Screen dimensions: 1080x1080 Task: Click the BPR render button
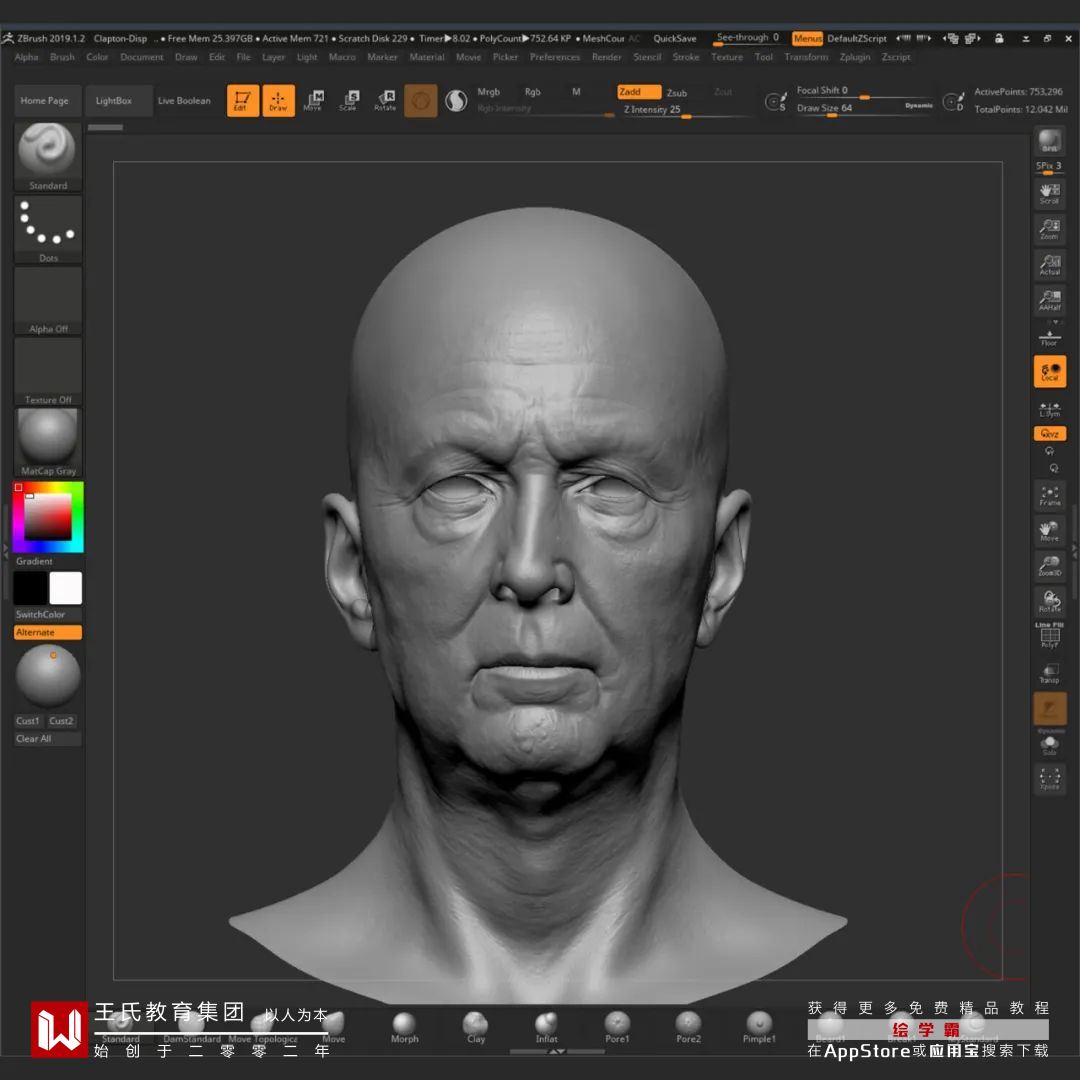coord(1050,142)
